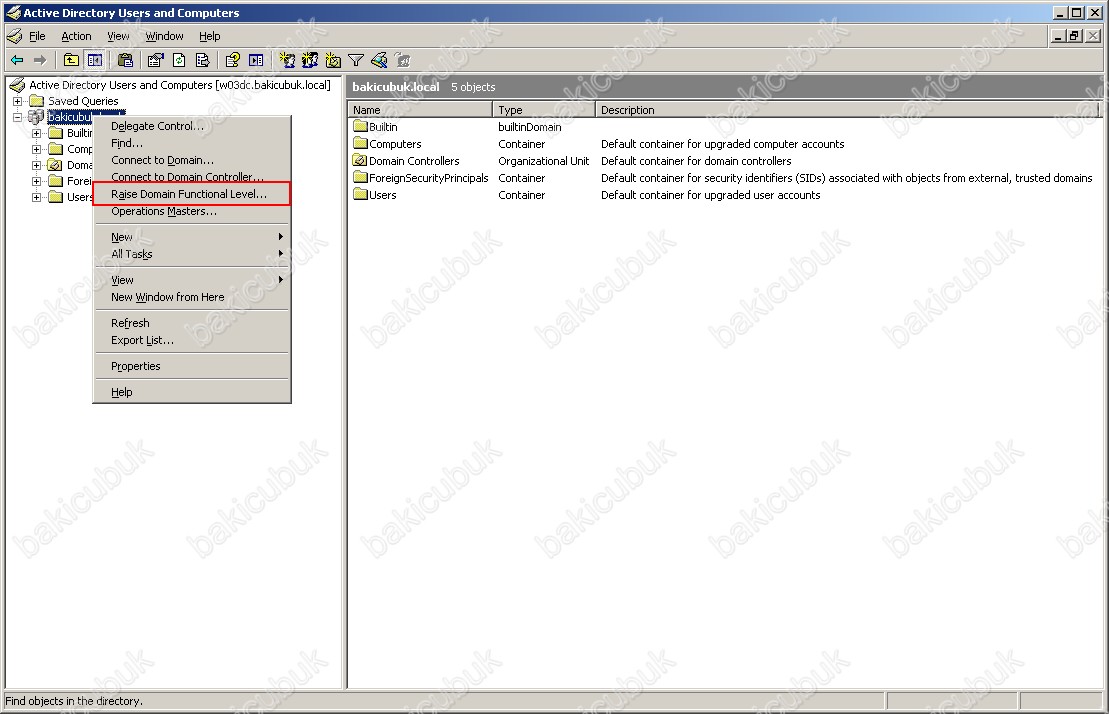
Task: Open the View submenu in the context menu
Action: pyautogui.click(x=192, y=280)
